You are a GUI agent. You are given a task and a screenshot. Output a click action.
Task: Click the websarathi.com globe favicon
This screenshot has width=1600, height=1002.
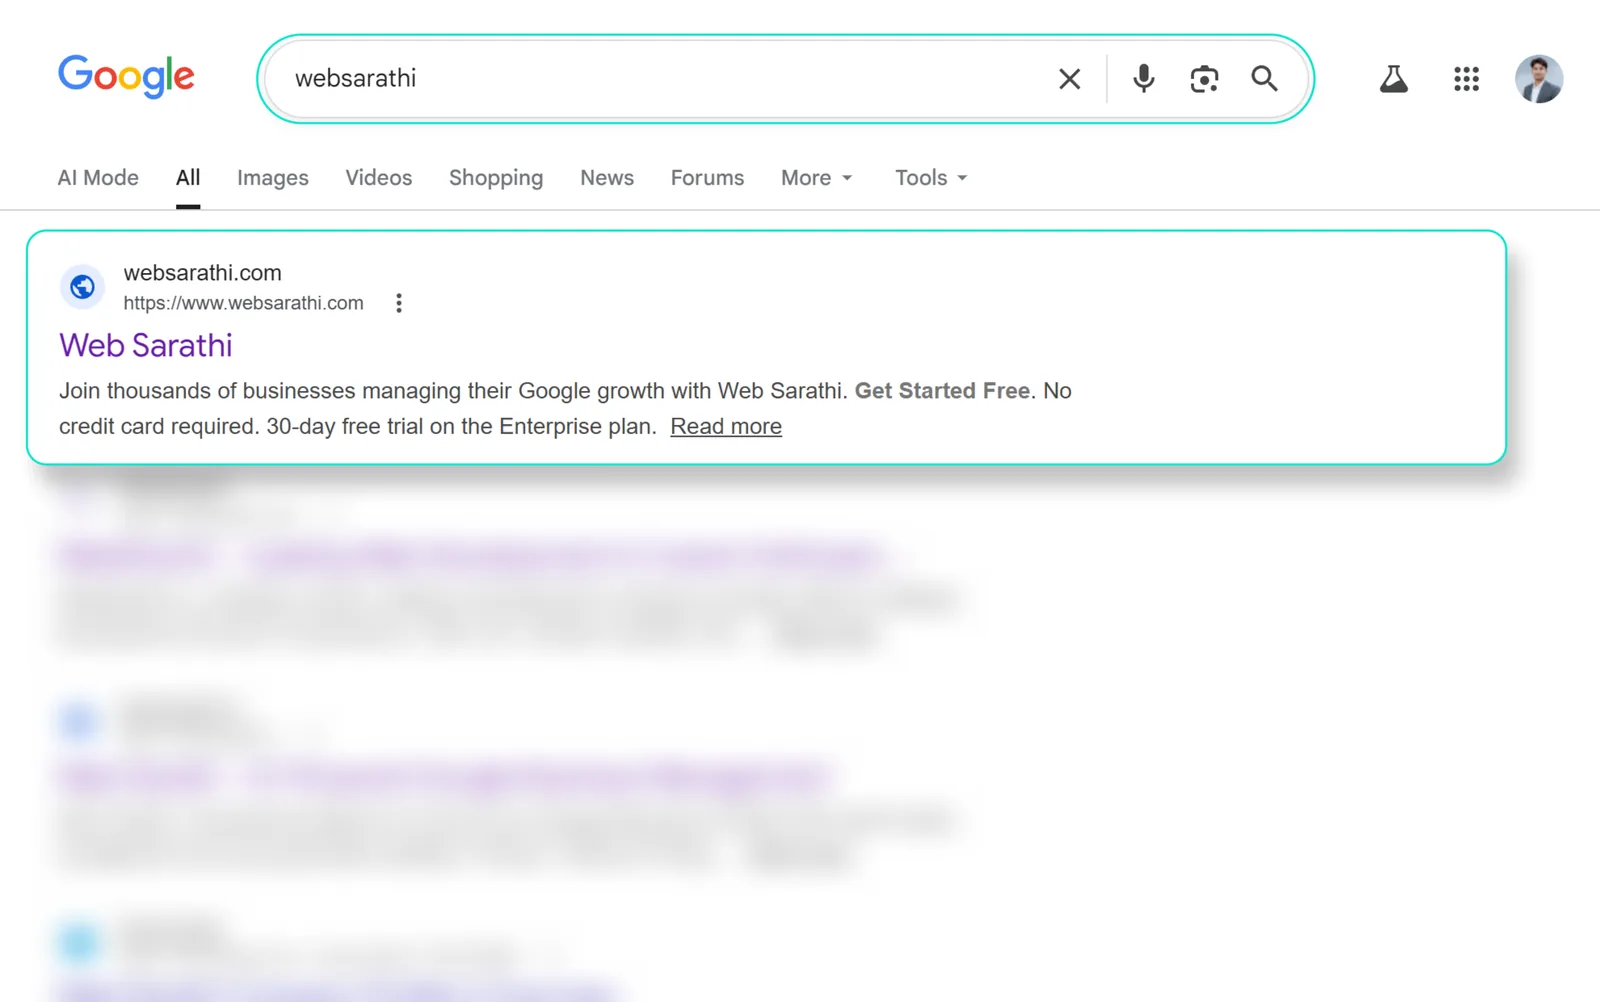pyautogui.click(x=82, y=288)
